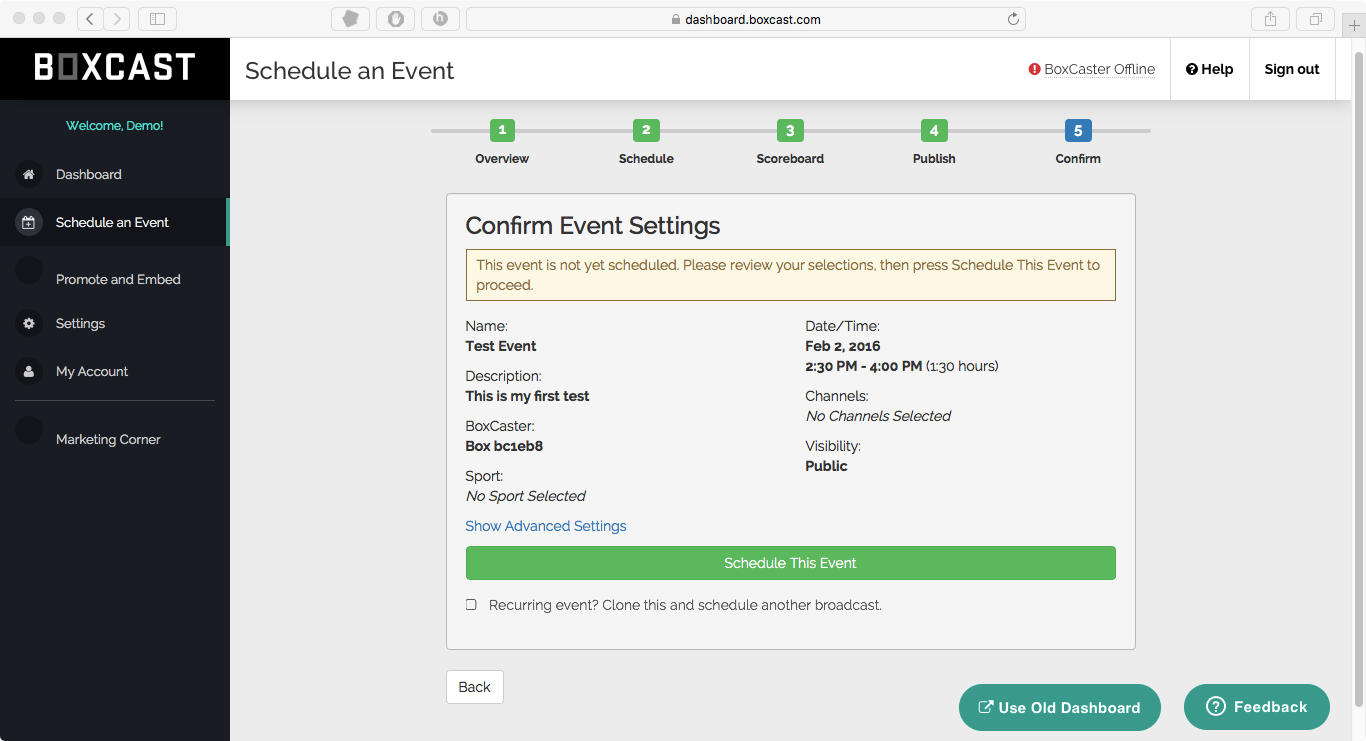Click the Back button

coord(474,687)
